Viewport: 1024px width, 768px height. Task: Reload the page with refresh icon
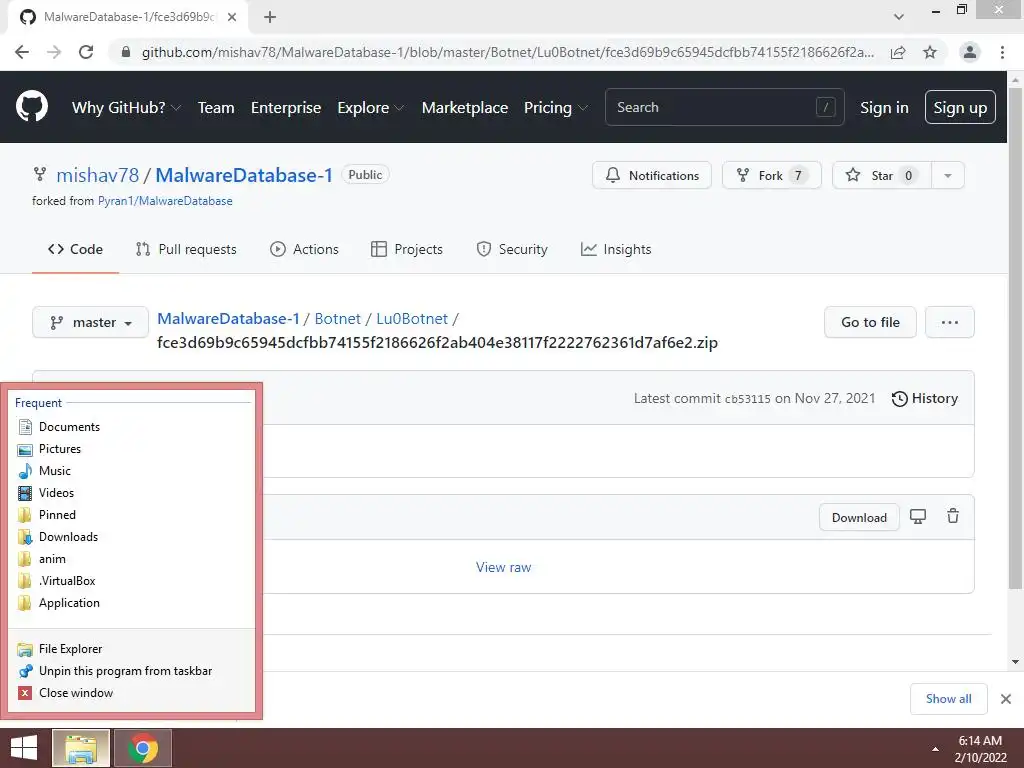pyautogui.click(x=86, y=52)
